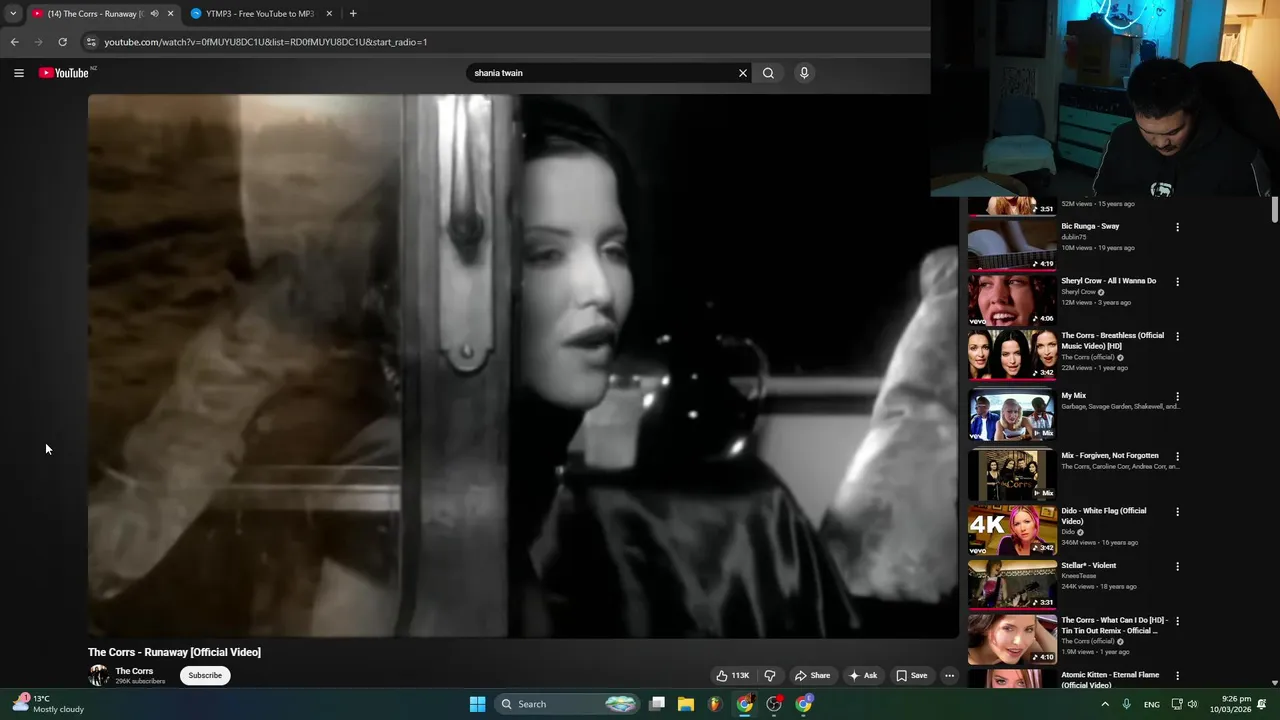Screen dimensions: 1280x720
Task: Open options for Atomic Kitten - Eternal Flame
Action: pyautogui.click(x=1177, y=676)
